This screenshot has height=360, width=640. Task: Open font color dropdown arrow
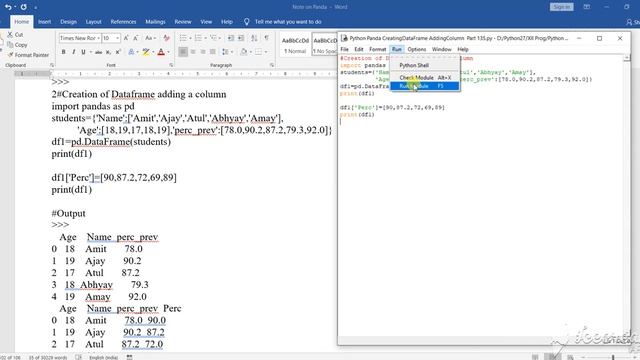168,52
